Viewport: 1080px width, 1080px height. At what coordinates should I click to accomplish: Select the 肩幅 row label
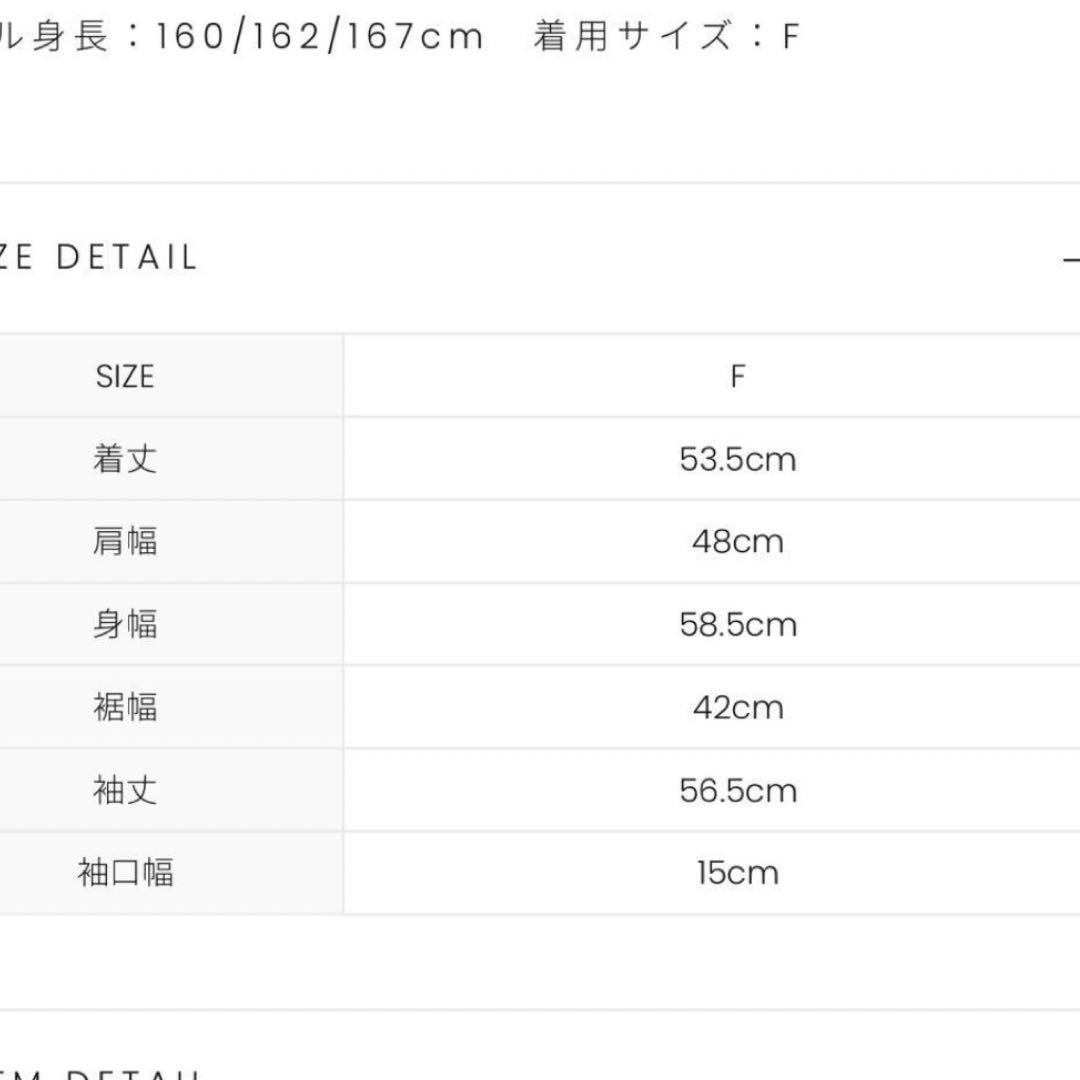125,542
